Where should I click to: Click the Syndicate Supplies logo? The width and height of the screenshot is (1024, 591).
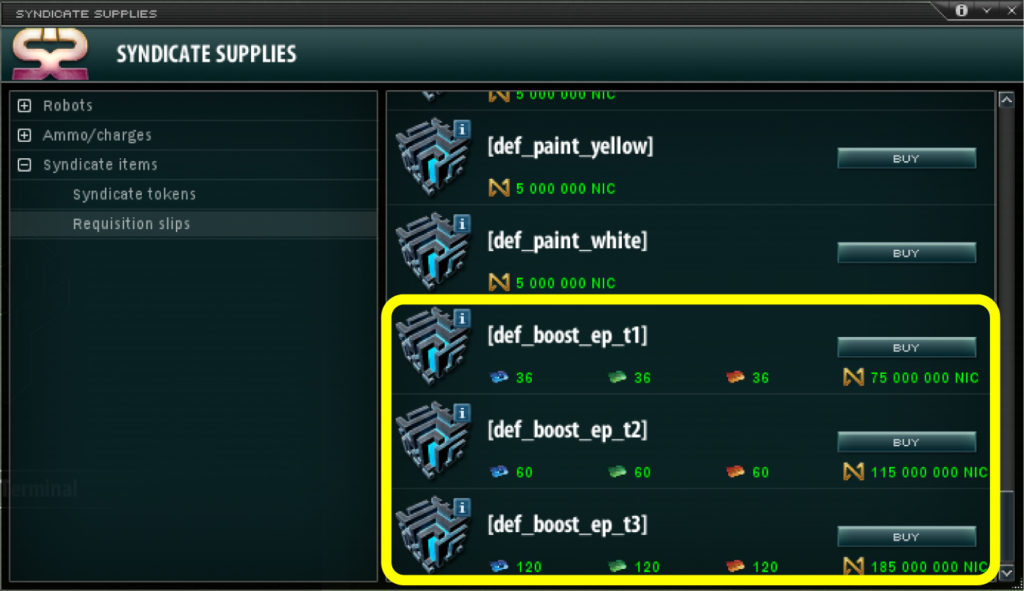click(x=50, y=54)
